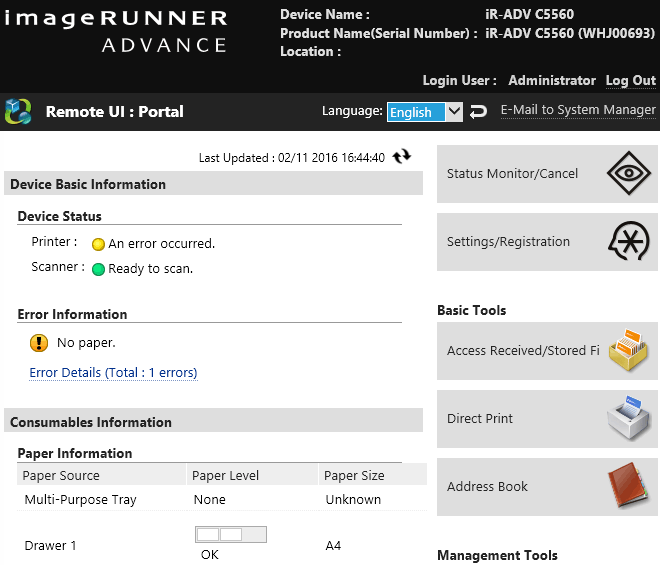
Task: Click the 'Management Tools' heading
Action: pyautogui.click(x=497, y=555)
